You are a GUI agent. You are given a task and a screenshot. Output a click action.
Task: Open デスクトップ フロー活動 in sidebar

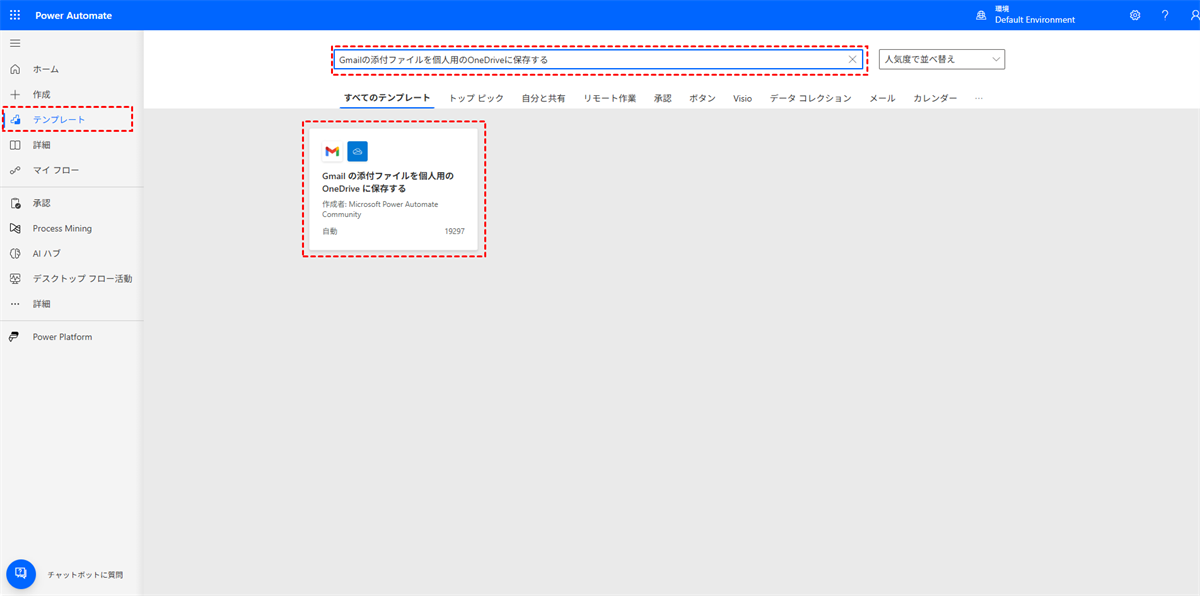click(83, 278)
